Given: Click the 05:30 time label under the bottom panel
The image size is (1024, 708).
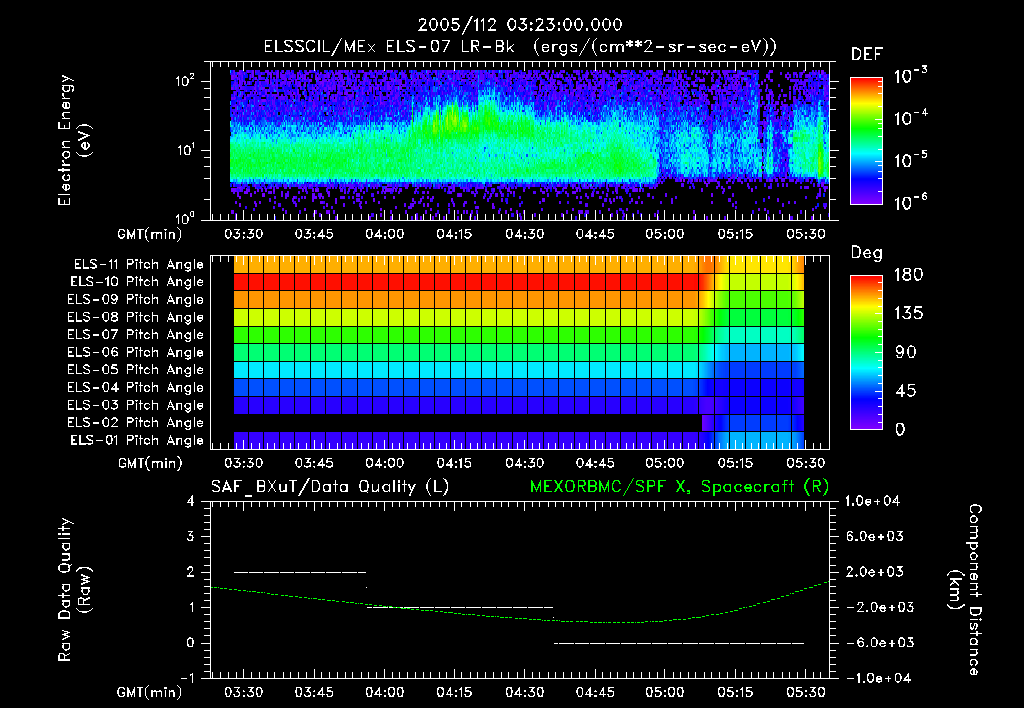Looking at the screenshot, I should click(805, 692).
